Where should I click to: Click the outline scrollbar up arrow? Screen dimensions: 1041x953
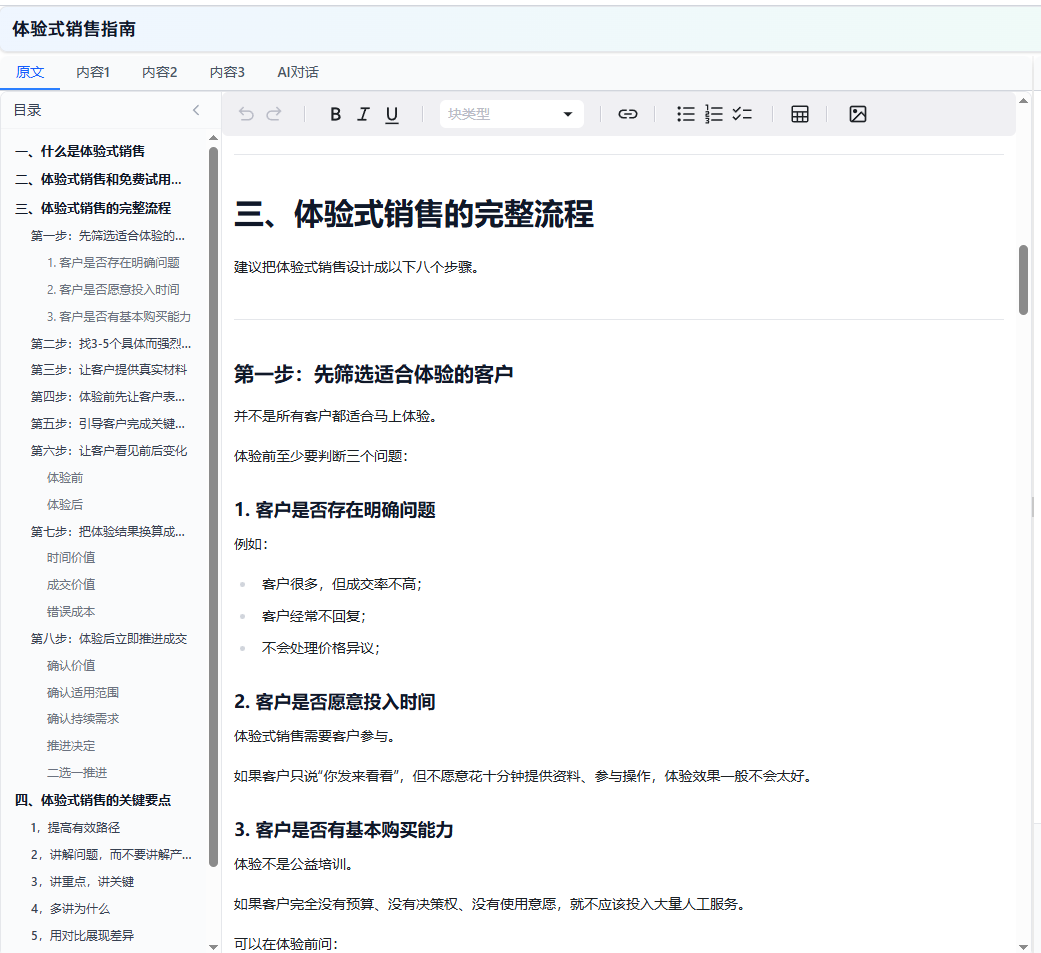(x=213, y=138)
